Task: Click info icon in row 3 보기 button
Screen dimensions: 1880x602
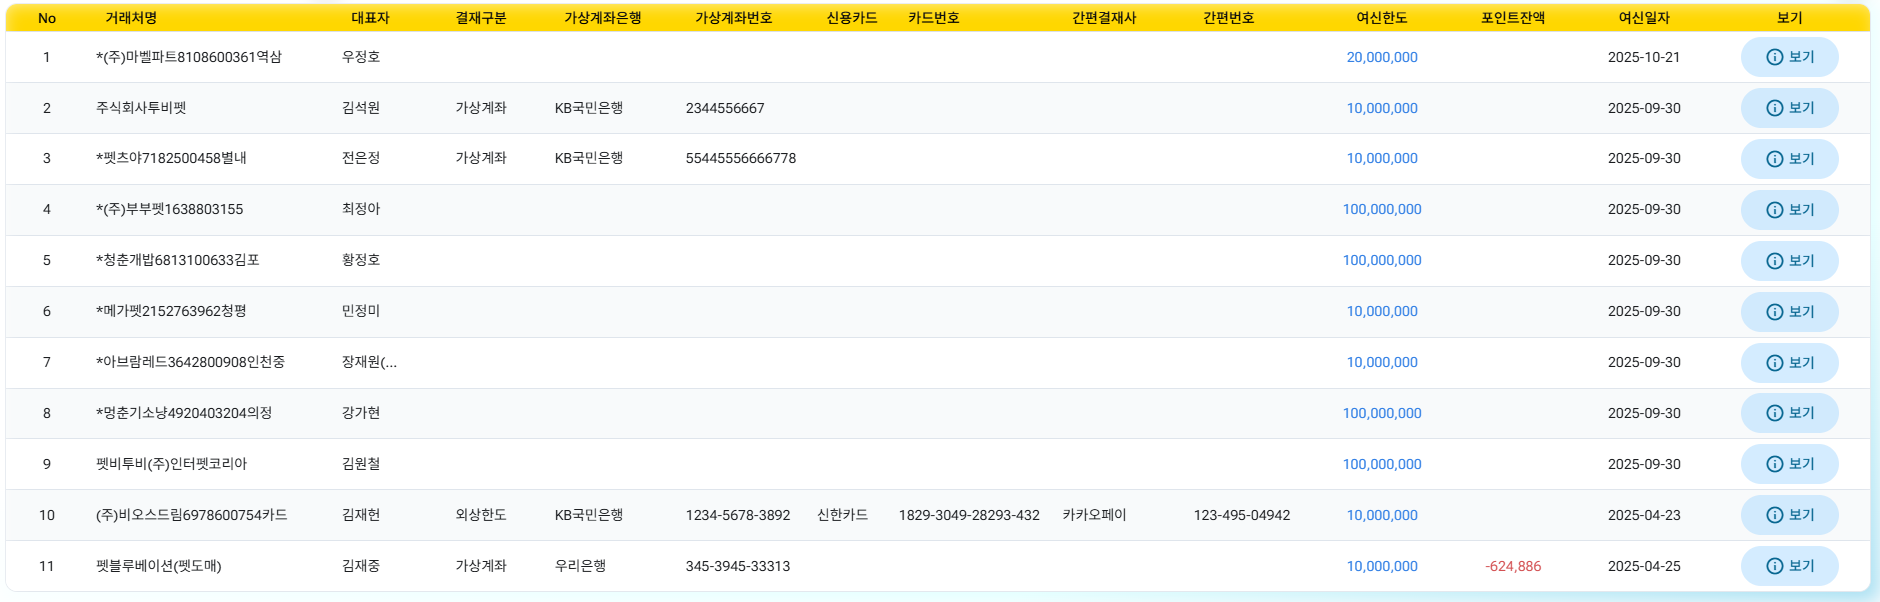Action: 1774,159
